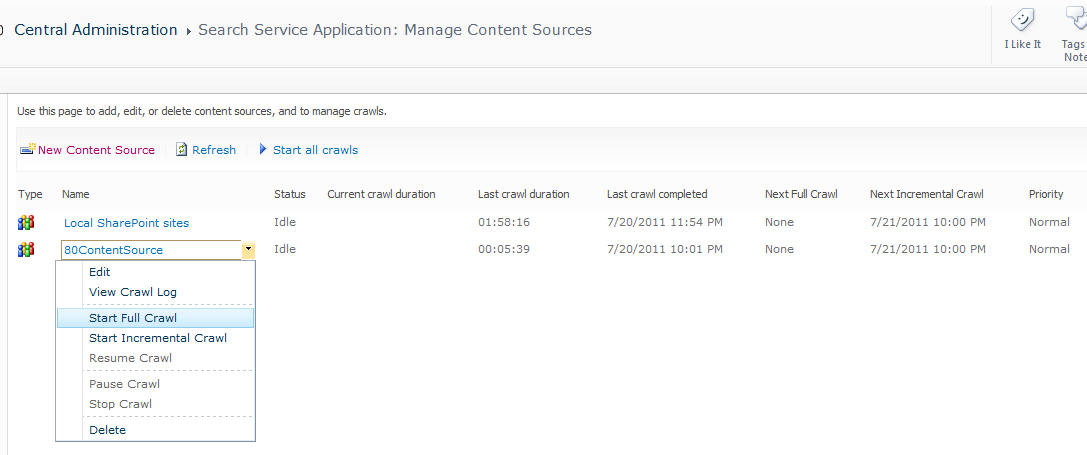Click Next Incremental Crawl time for Local SharePoint sites
The height and width of the screenshot is (455, 1087).
[928, 222]
